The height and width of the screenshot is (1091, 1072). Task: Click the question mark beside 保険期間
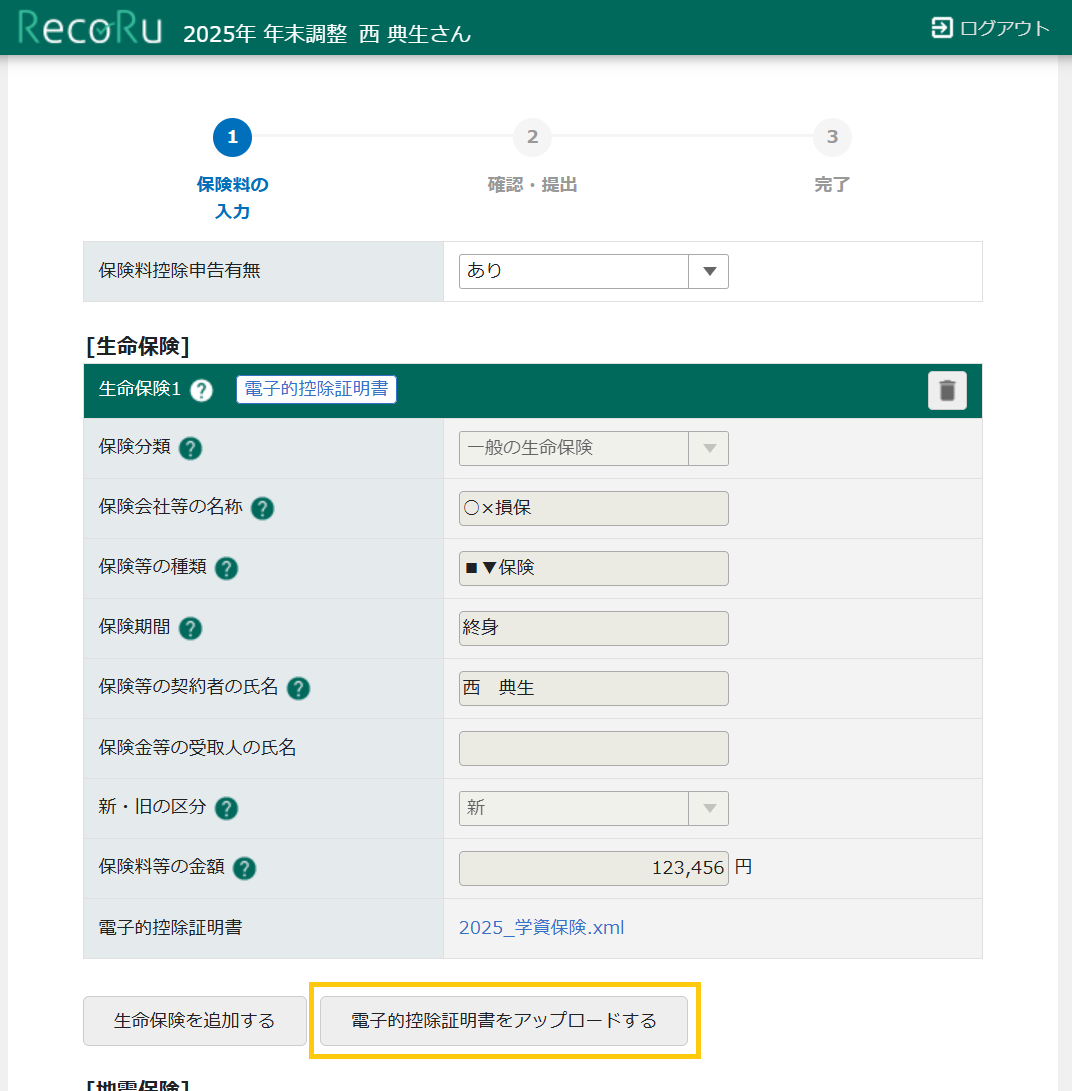190,628
